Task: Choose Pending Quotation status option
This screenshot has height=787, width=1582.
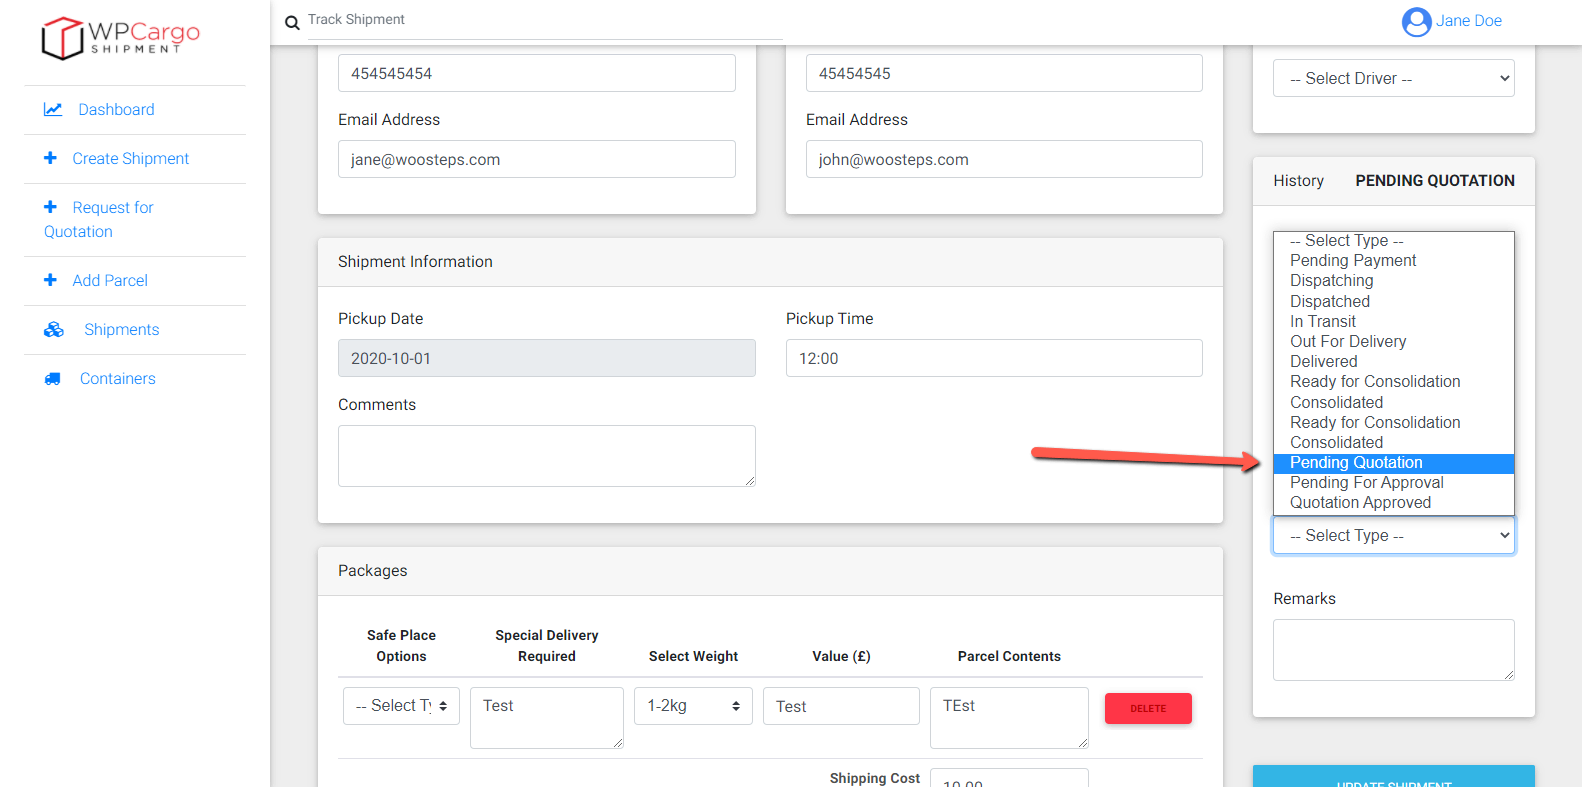Action: (x=1393, y=462)
